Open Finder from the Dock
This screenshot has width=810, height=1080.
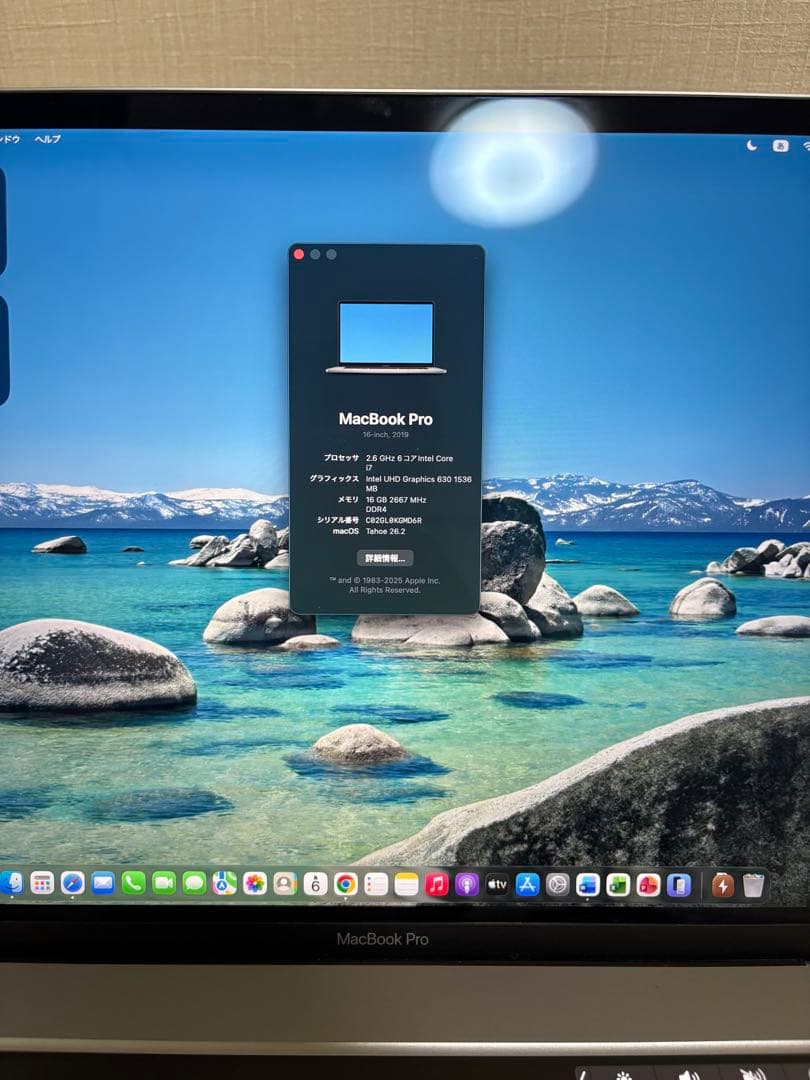pos(14,885)
